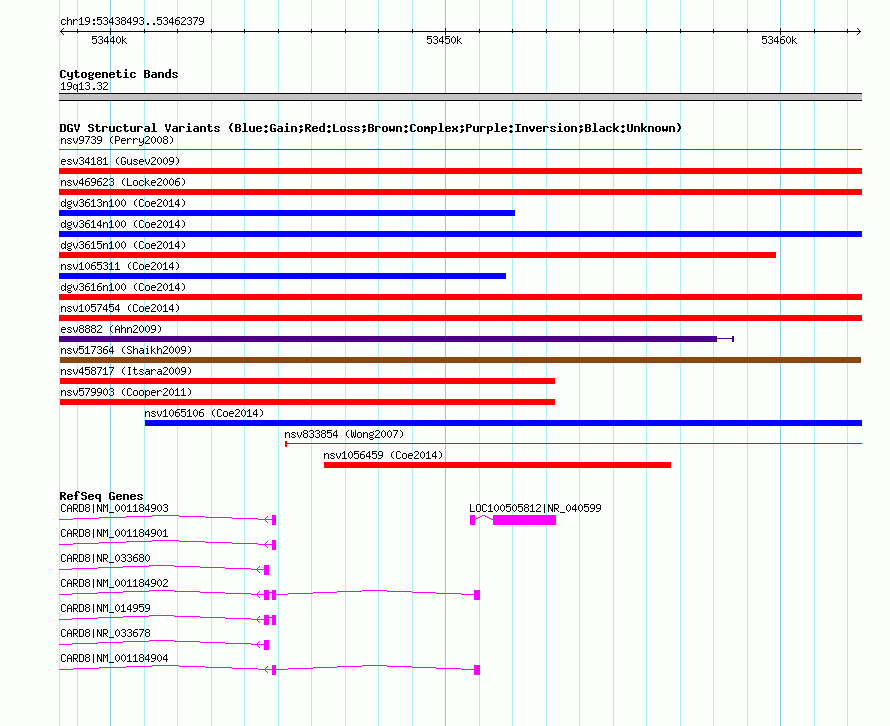Click the 19q13.32 band label

(x=84, y=86)
